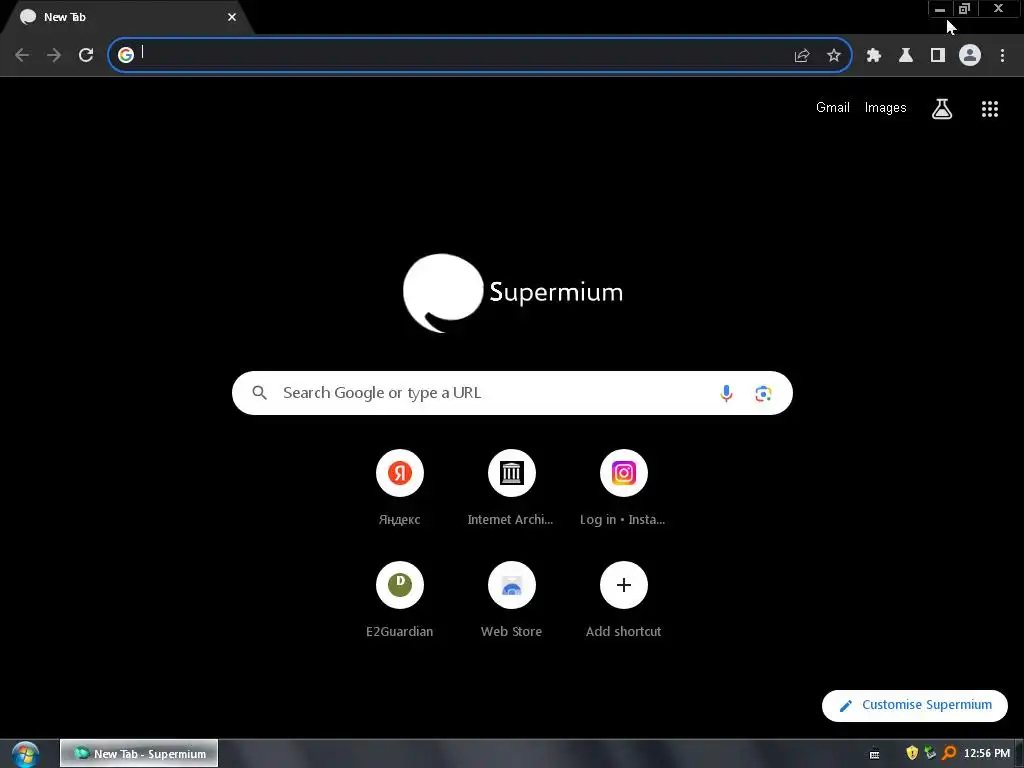Add a new shortcut

[624, 600]
